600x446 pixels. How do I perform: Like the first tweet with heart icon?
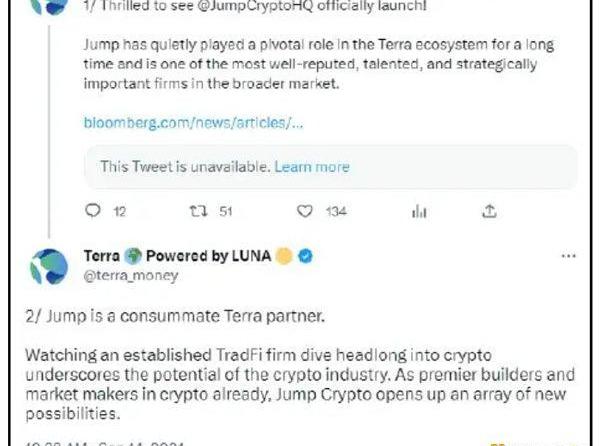tap(306, 211)
